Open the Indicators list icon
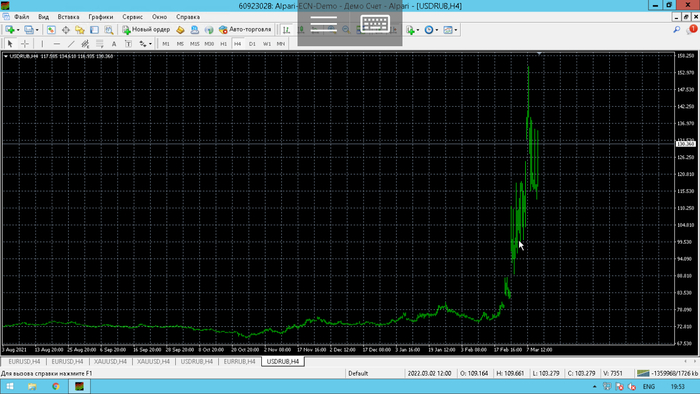This screenshot has height=394, width=700. coord(410,30)
